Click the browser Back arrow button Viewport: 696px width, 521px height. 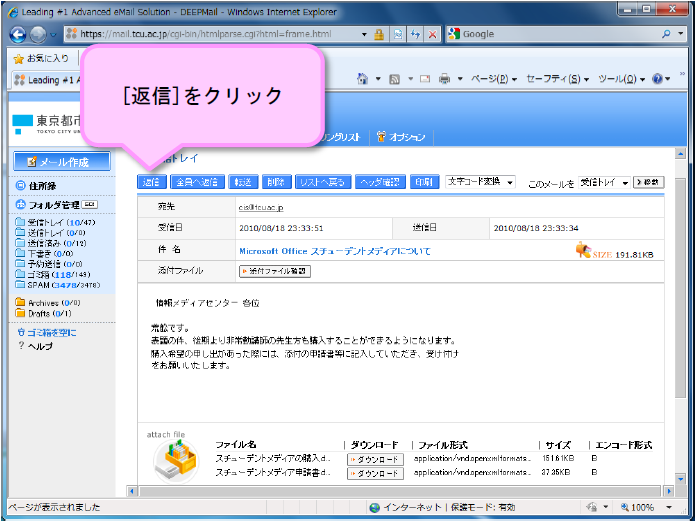tap(18, 34)
